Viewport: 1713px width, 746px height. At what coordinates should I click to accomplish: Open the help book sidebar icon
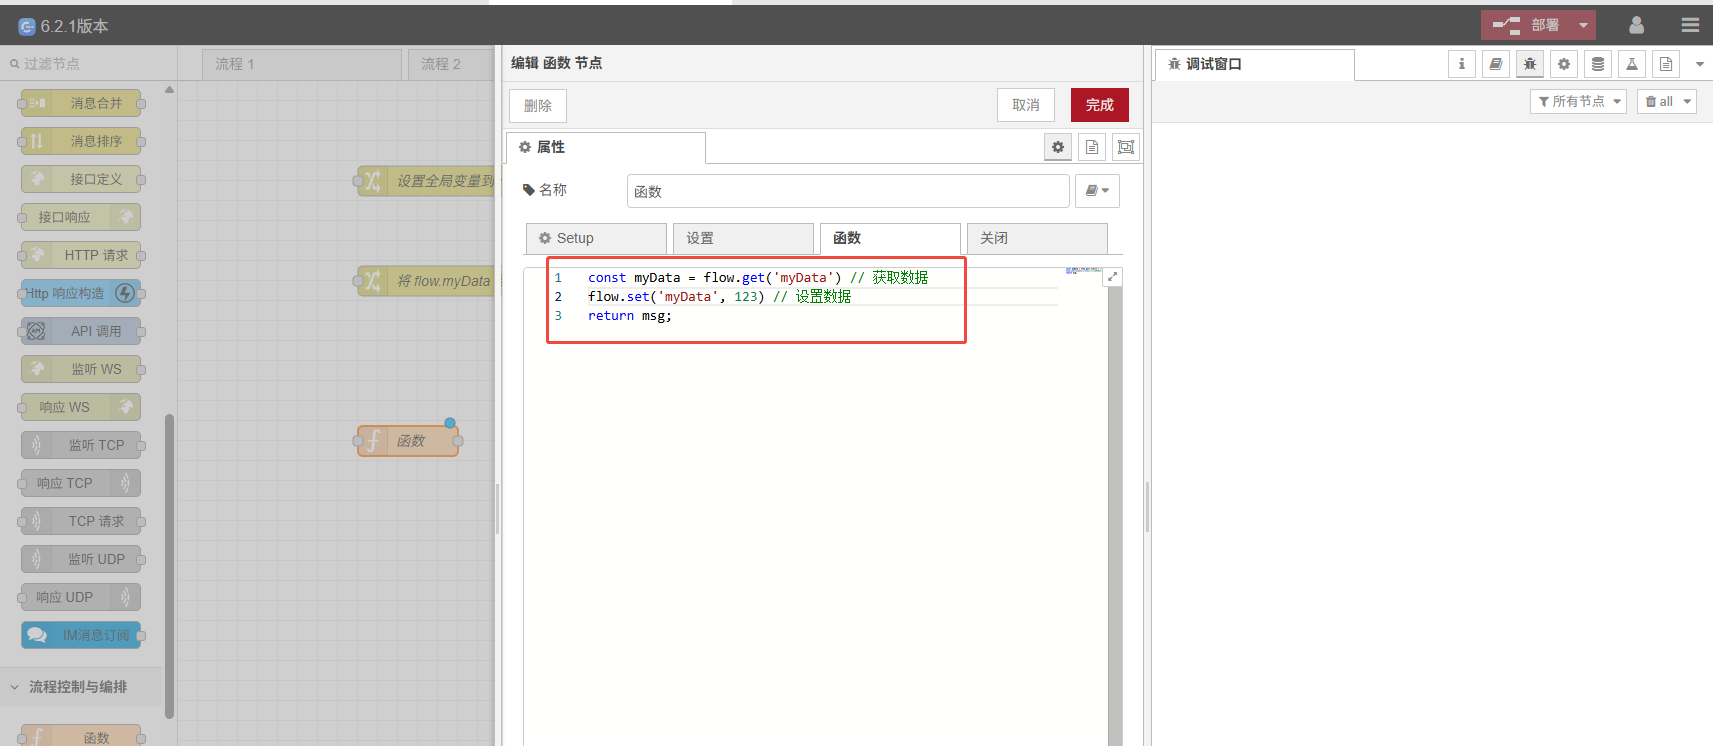click(1496, 64)
